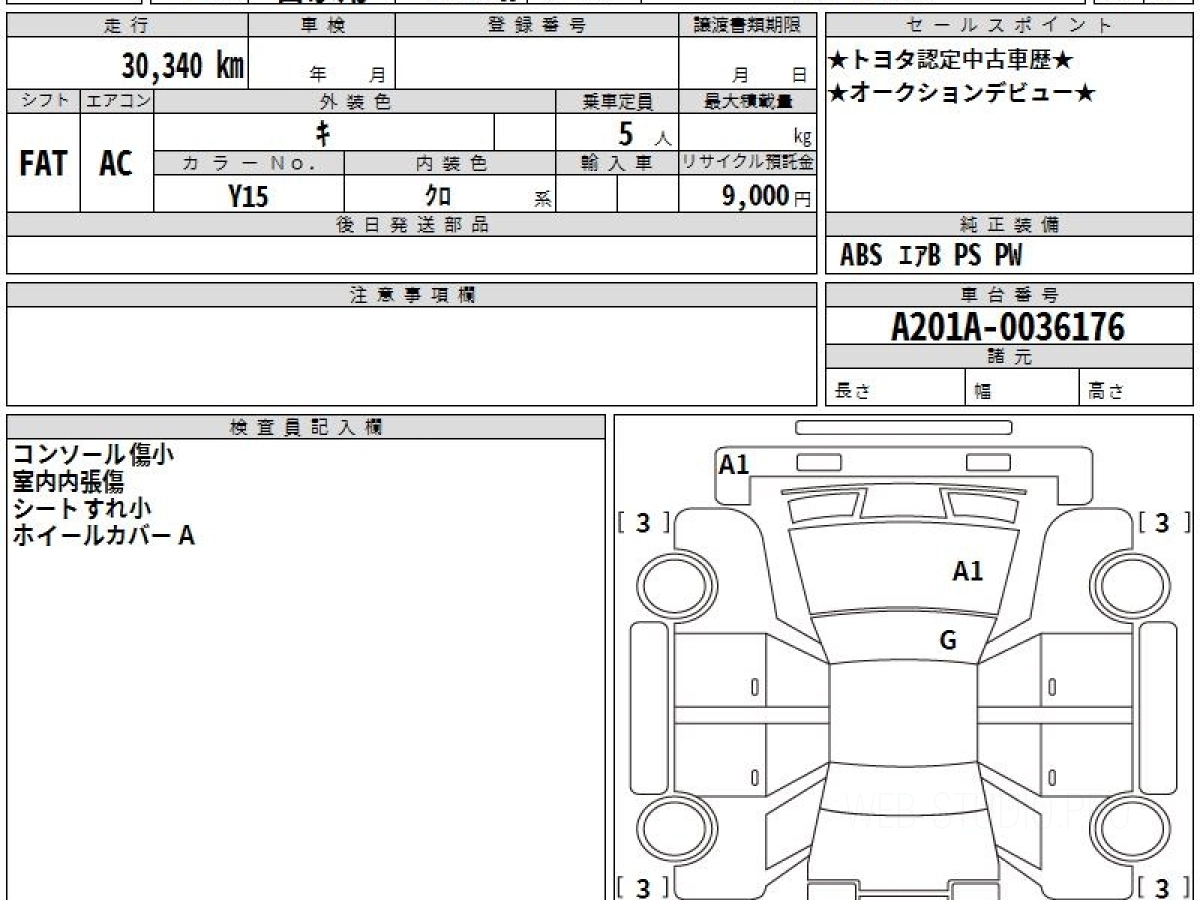Select the コンソール傷小 note
This screenshot has height=900, width=1200.
click(93, 455)
